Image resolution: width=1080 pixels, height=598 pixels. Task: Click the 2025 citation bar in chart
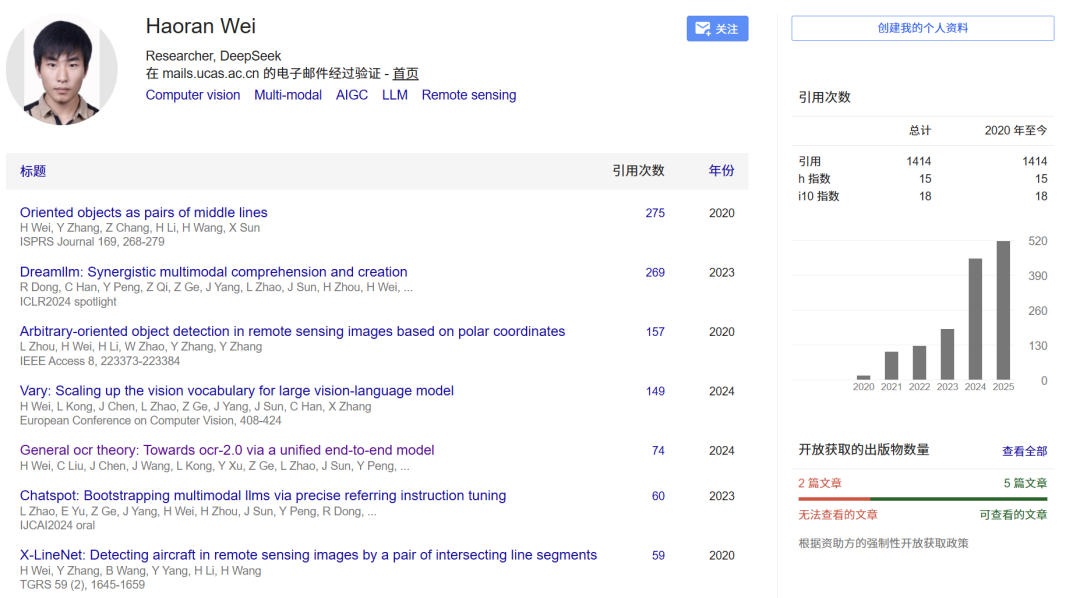1003,310
